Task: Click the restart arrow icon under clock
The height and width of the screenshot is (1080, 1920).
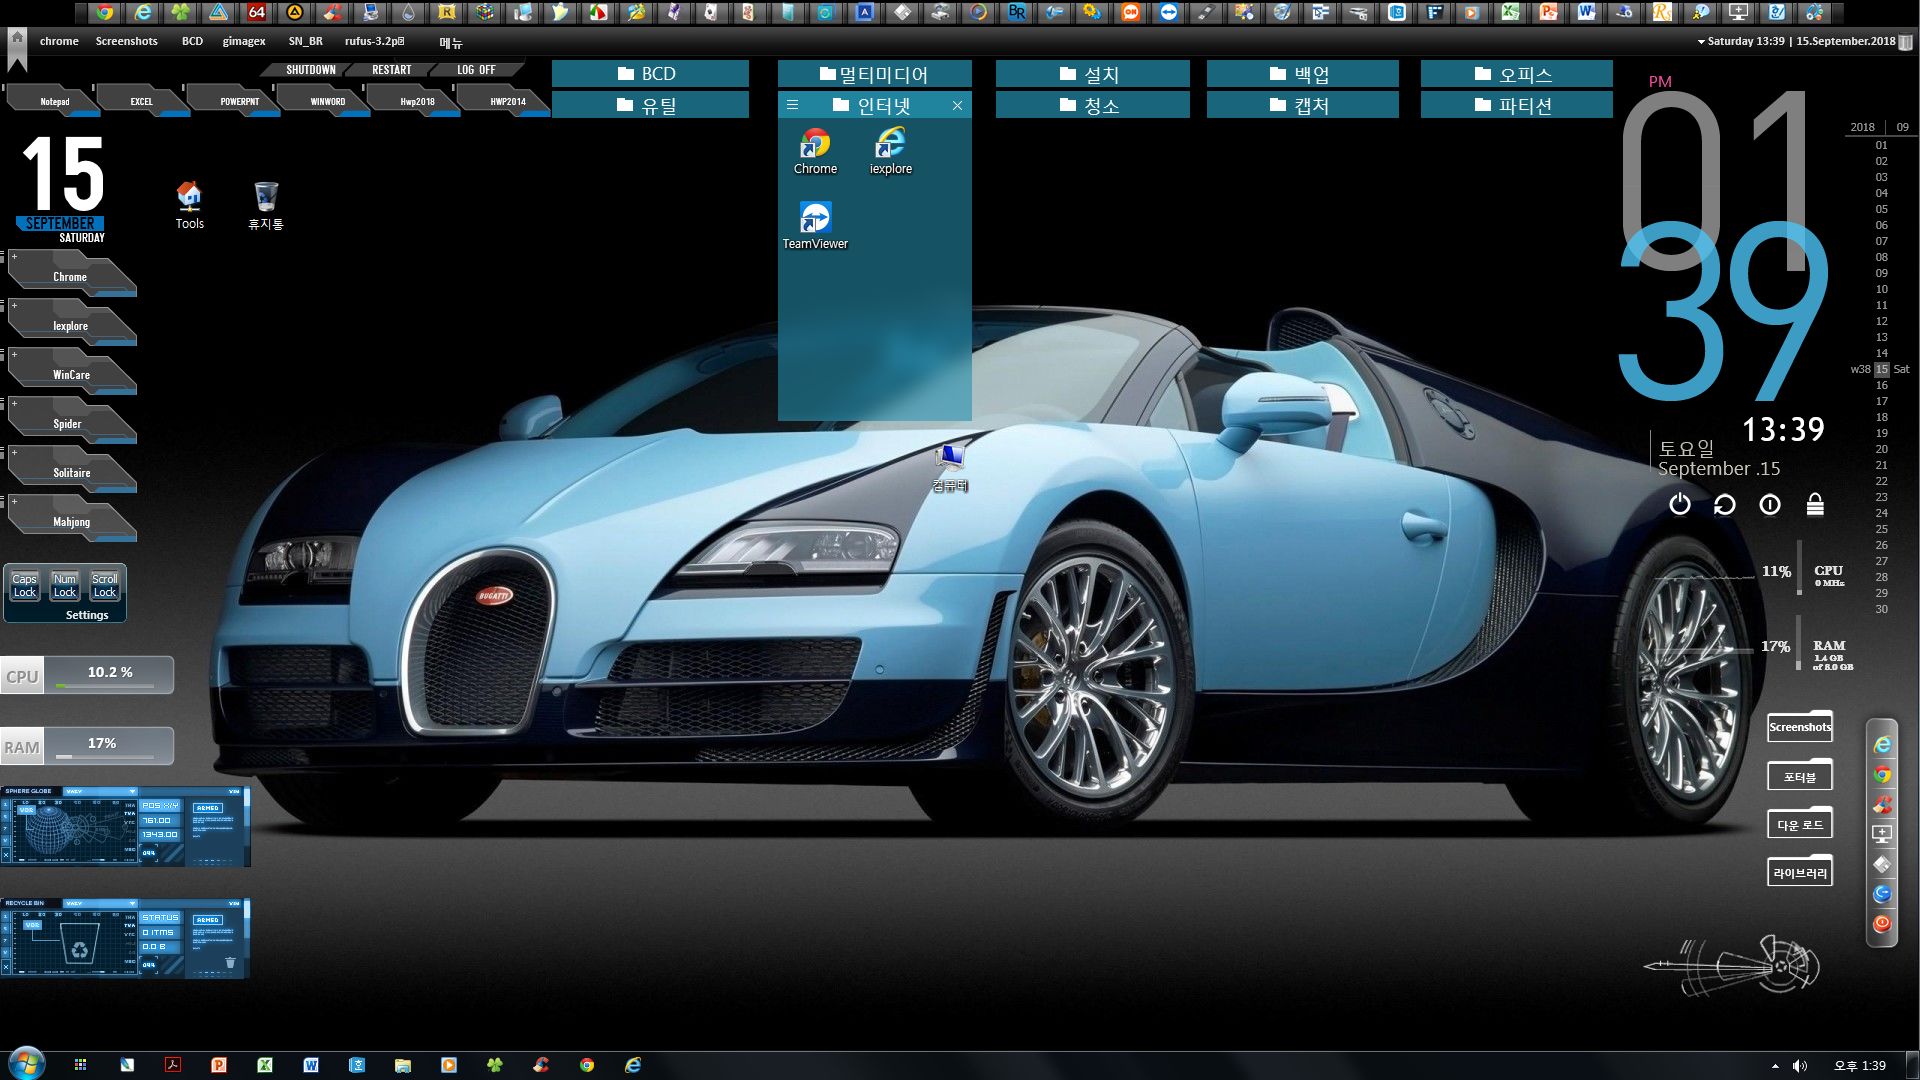Action: [1725, 505]
